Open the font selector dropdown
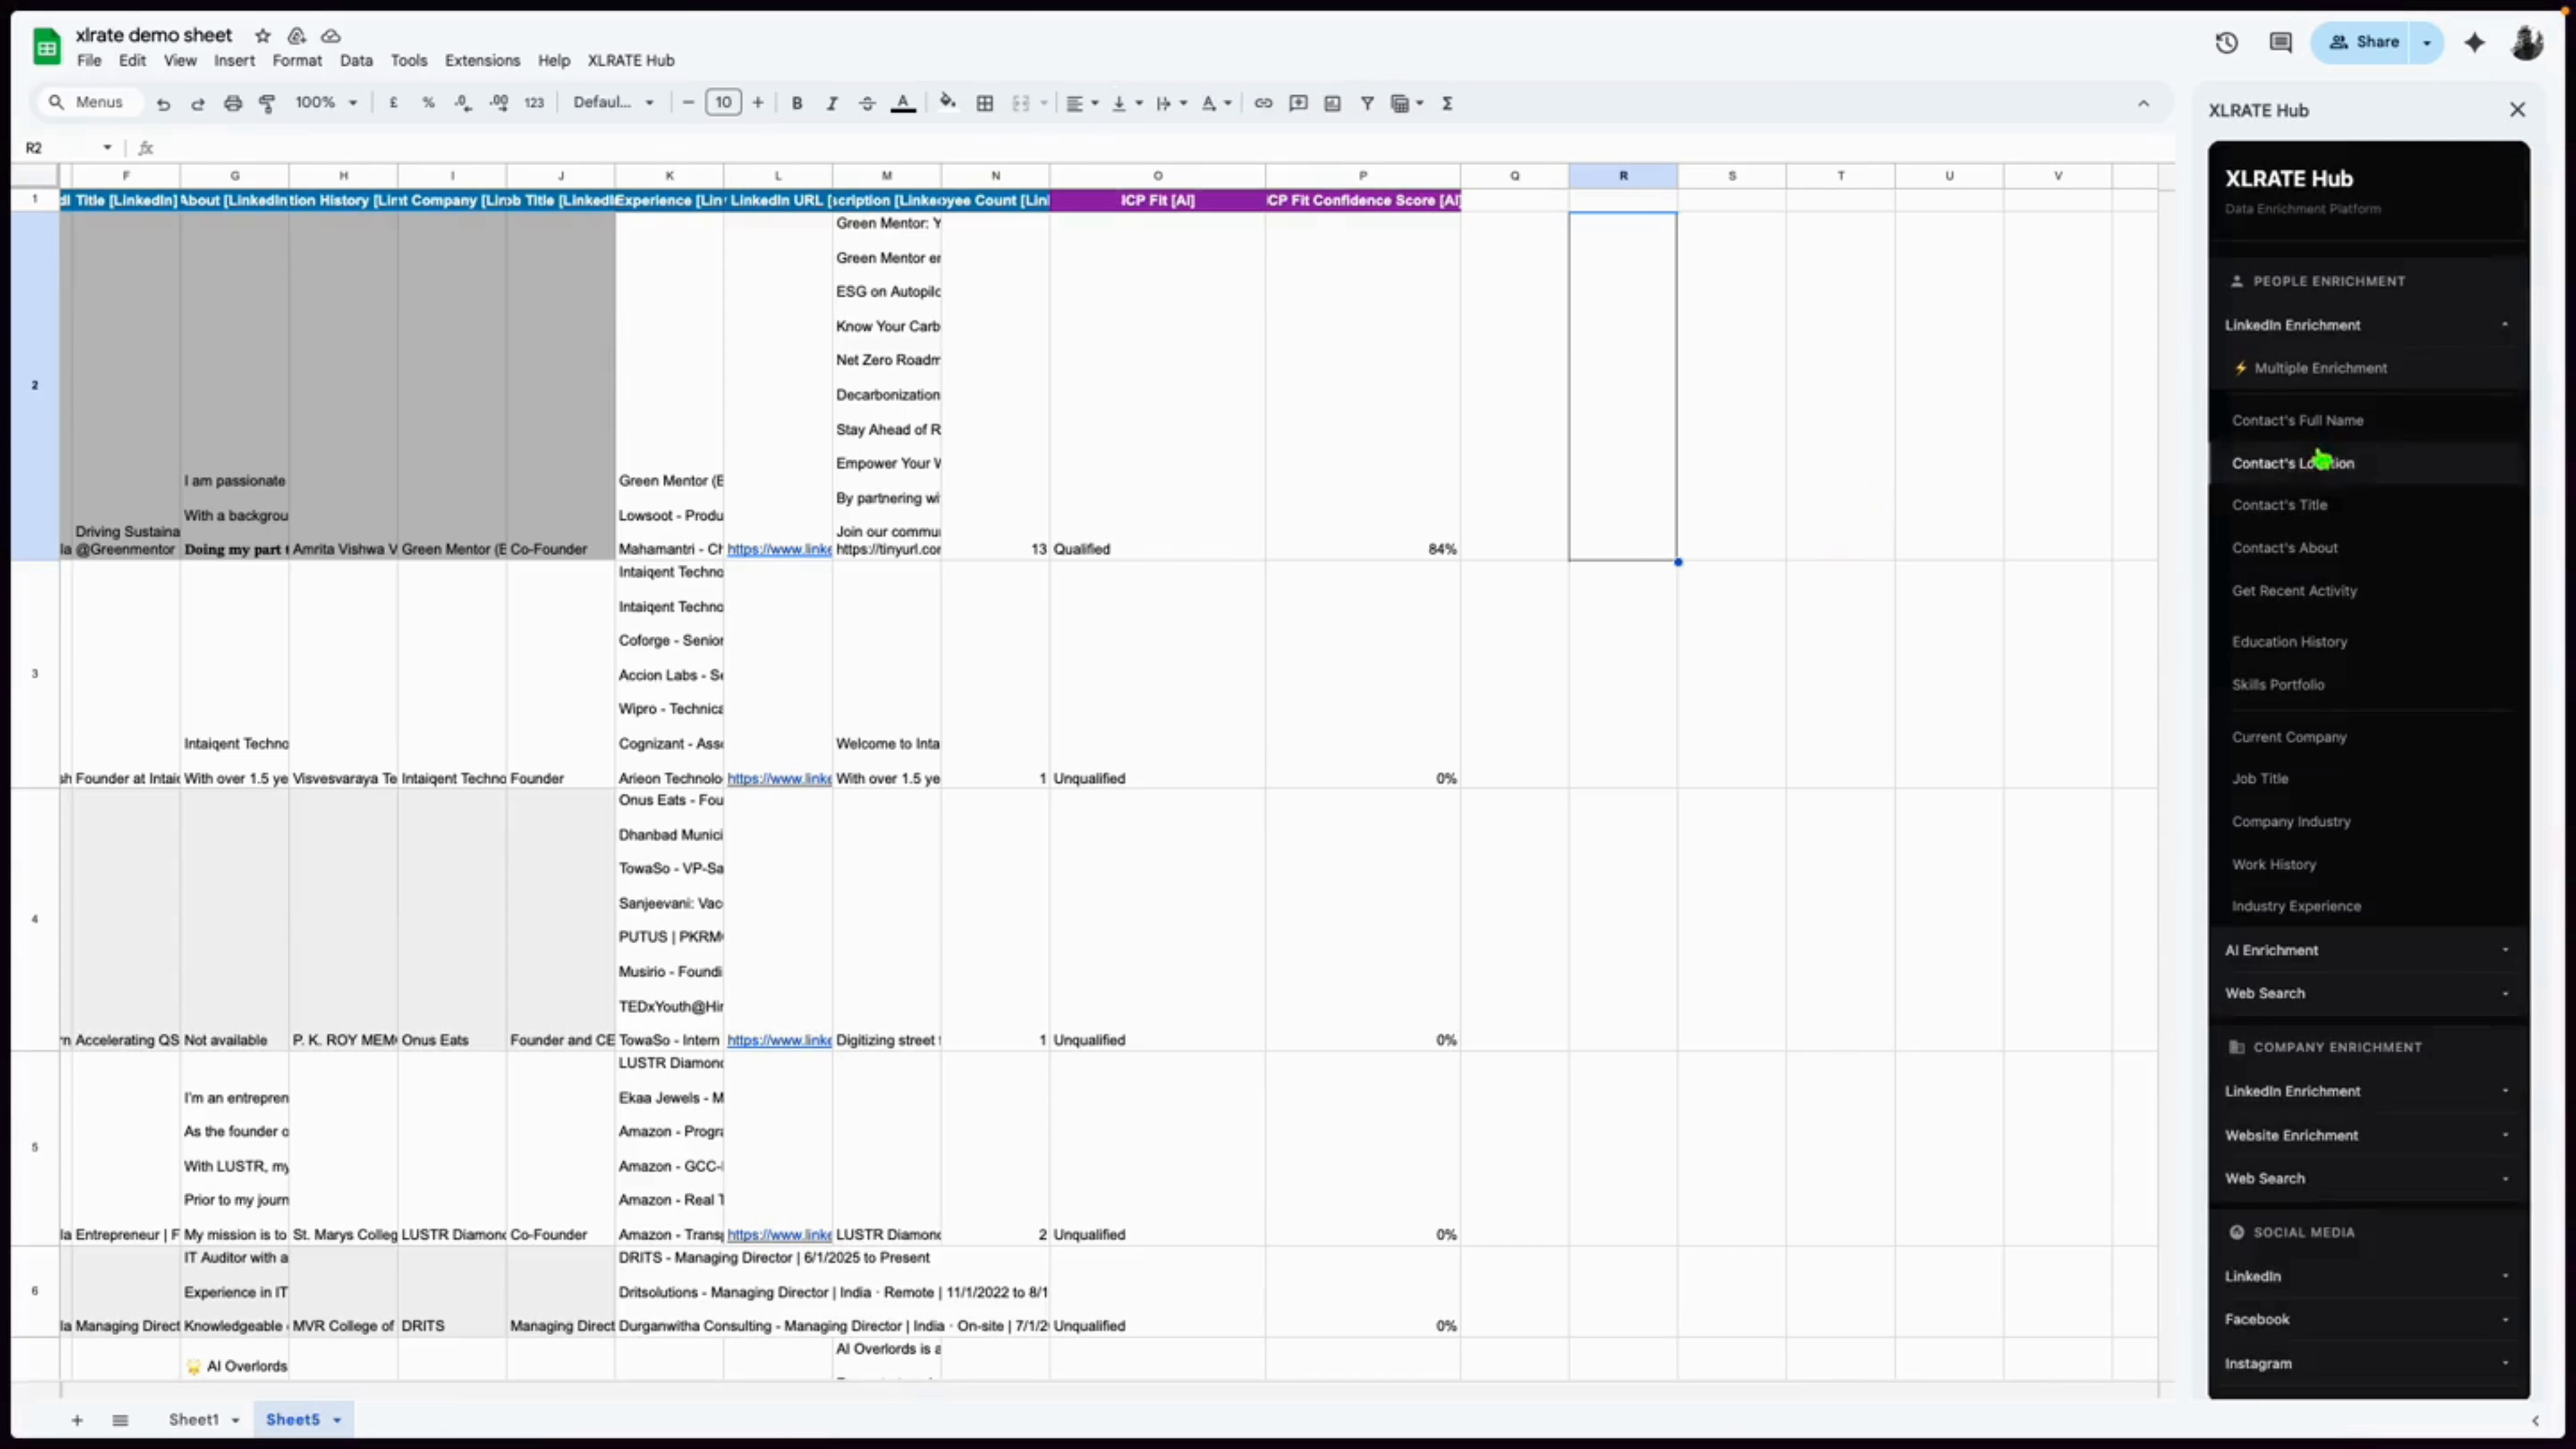 613,102
